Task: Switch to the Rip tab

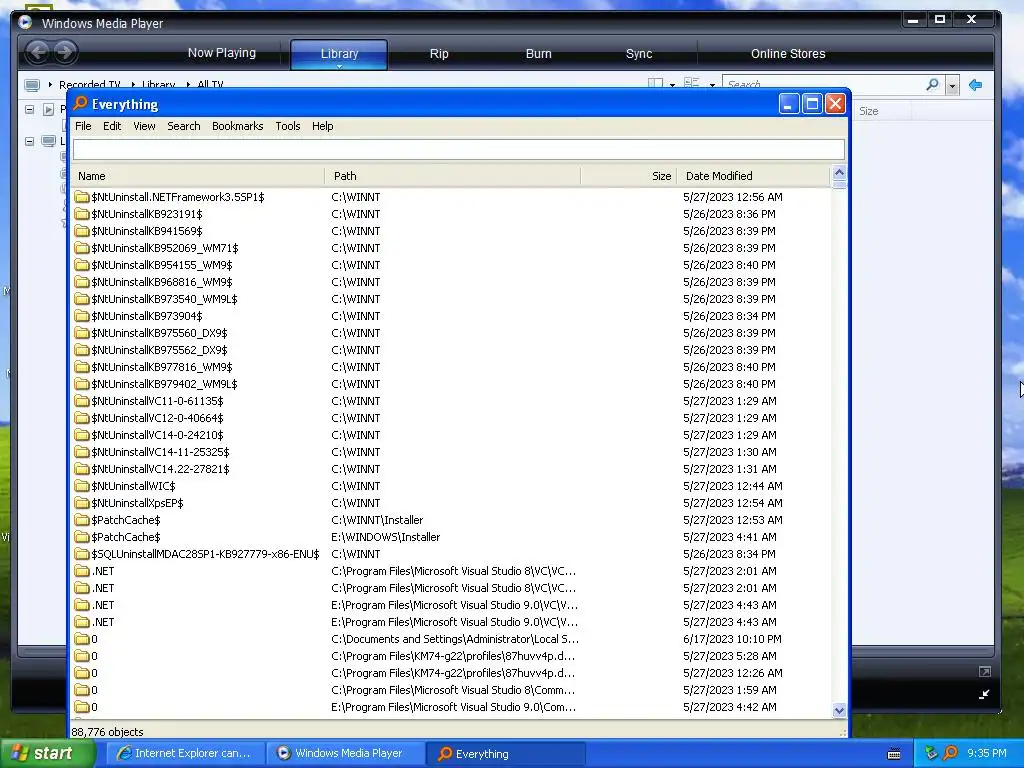Action: [x=439, y=54]
